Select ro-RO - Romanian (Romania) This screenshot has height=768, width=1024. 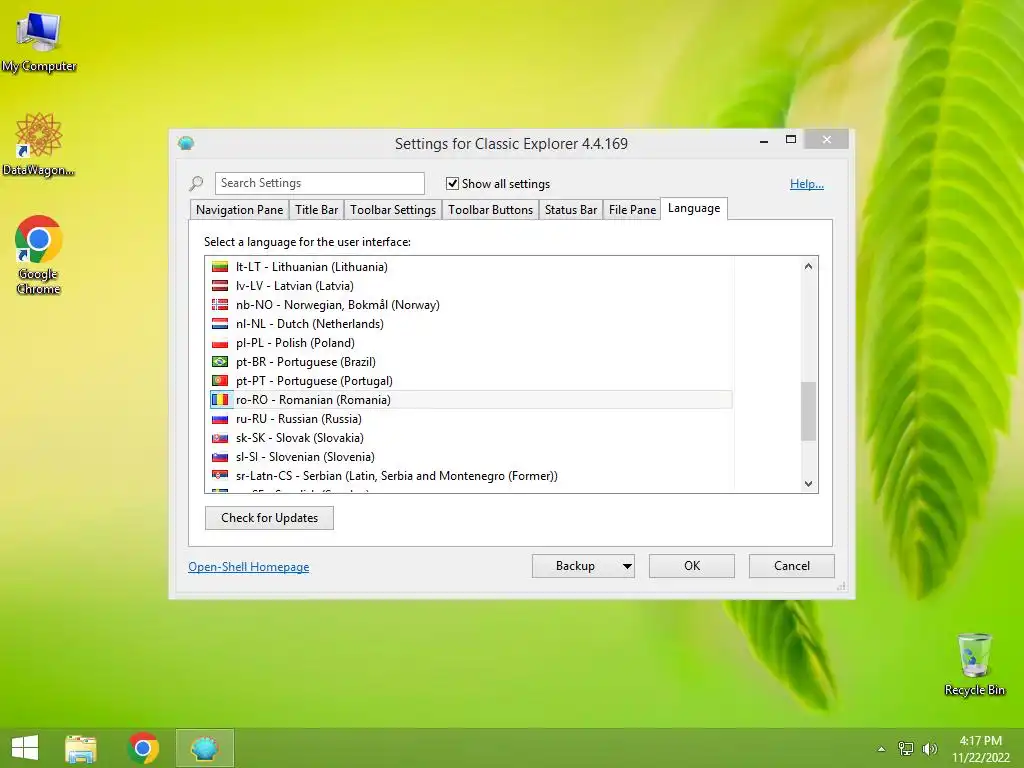(472, 400)
